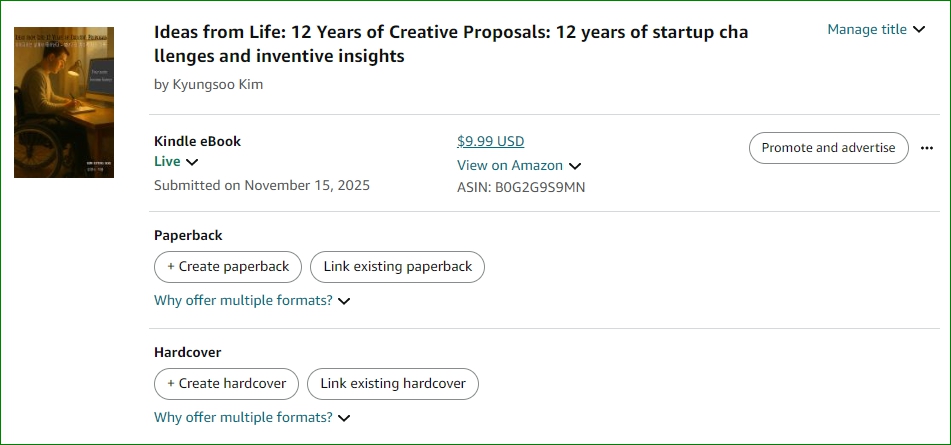Open the three-dot more actions menu
Image resolution: width=951 pixels, height=445 pixels.
[927, 148]
